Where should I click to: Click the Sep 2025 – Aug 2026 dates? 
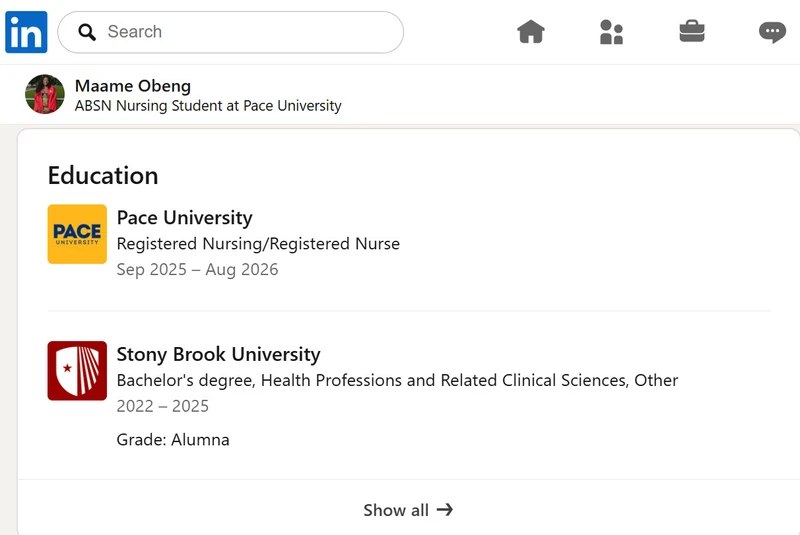click(x=197, y=269)
